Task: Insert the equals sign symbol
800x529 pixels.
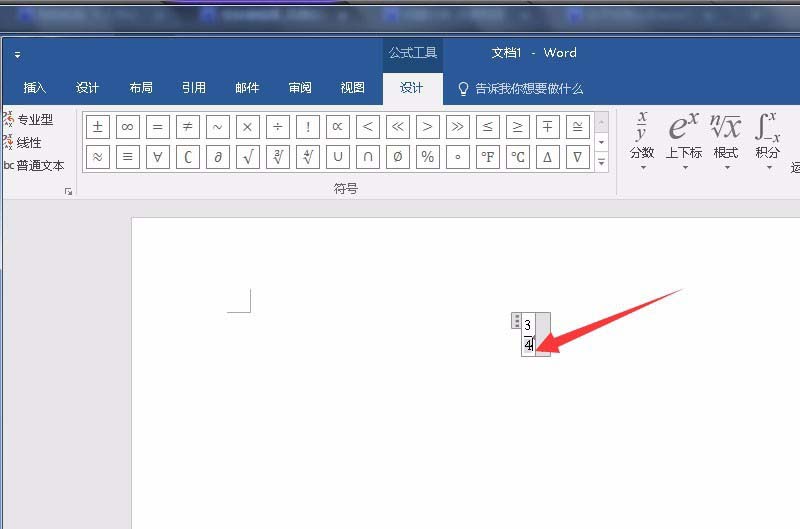Action: (158, 127)
